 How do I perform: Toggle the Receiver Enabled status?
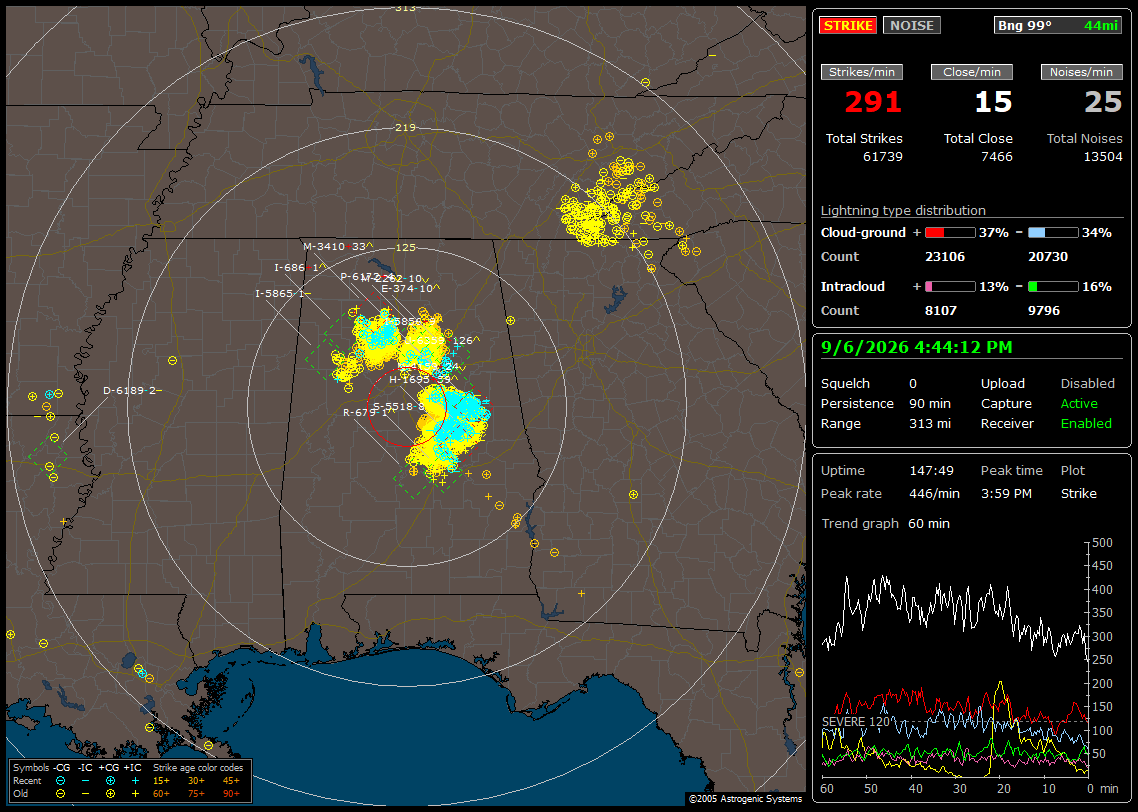pyautogui.click(x=1086, y=423)
